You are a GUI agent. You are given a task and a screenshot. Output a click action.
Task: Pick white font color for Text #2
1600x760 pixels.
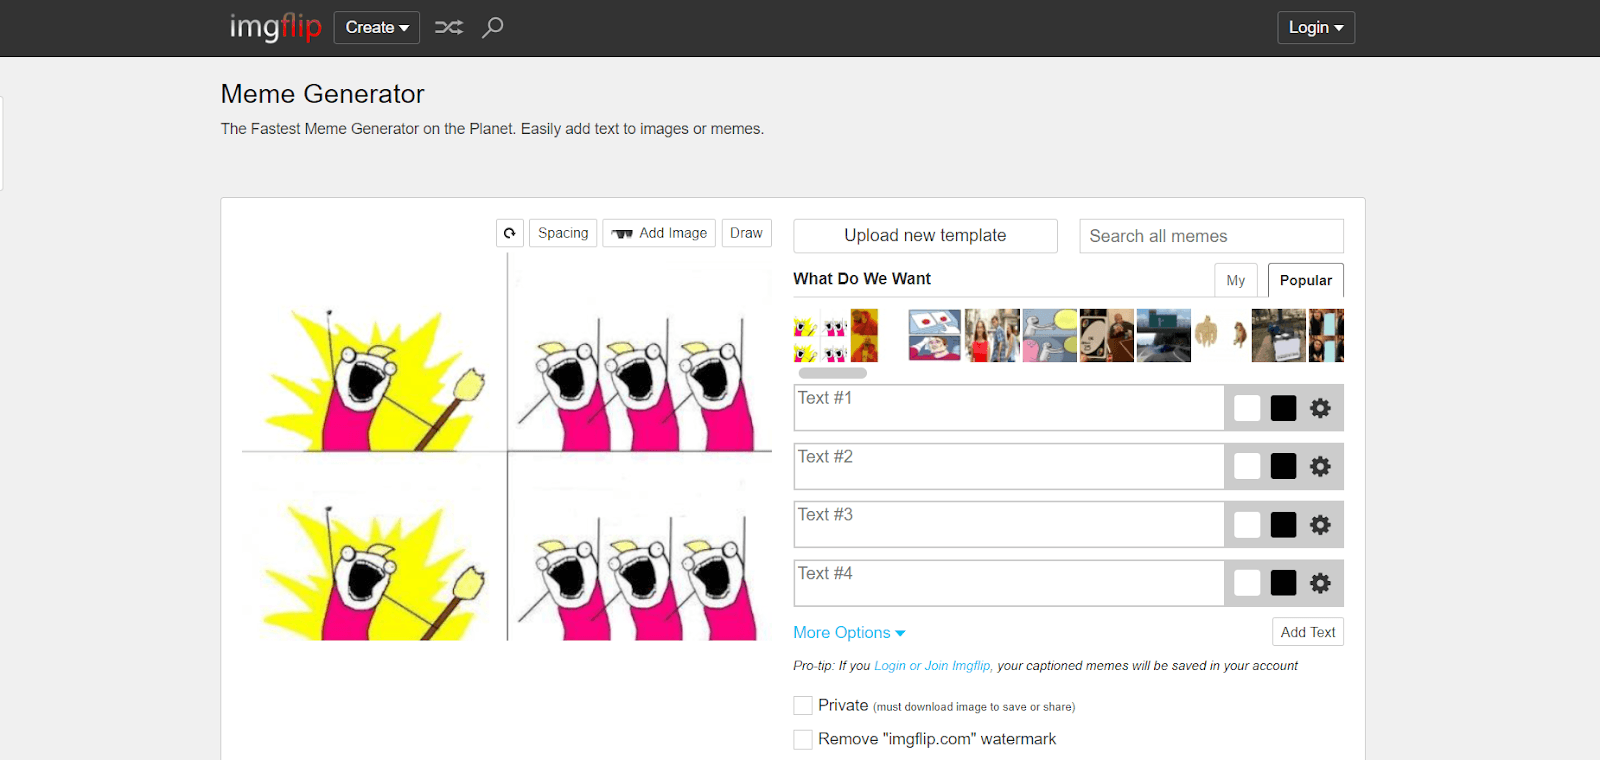pyautogui.click(x=1247, y=466)
